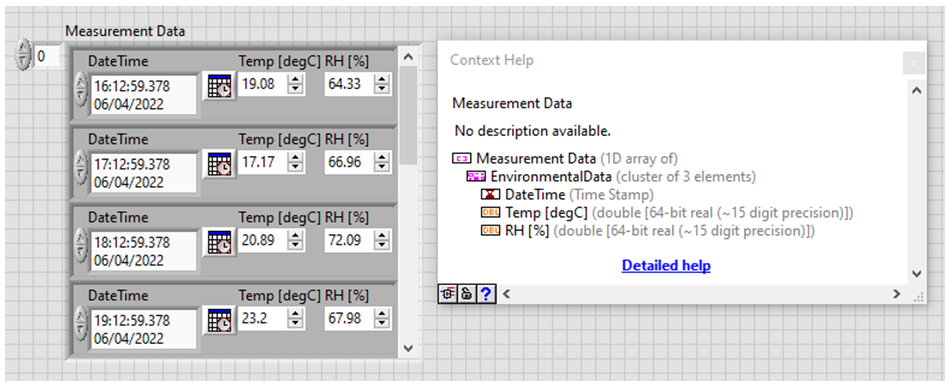Screen dimensions: 952x386
Task: Open time browse button for 19:12:59.378 row
Action: coord(219,320)
